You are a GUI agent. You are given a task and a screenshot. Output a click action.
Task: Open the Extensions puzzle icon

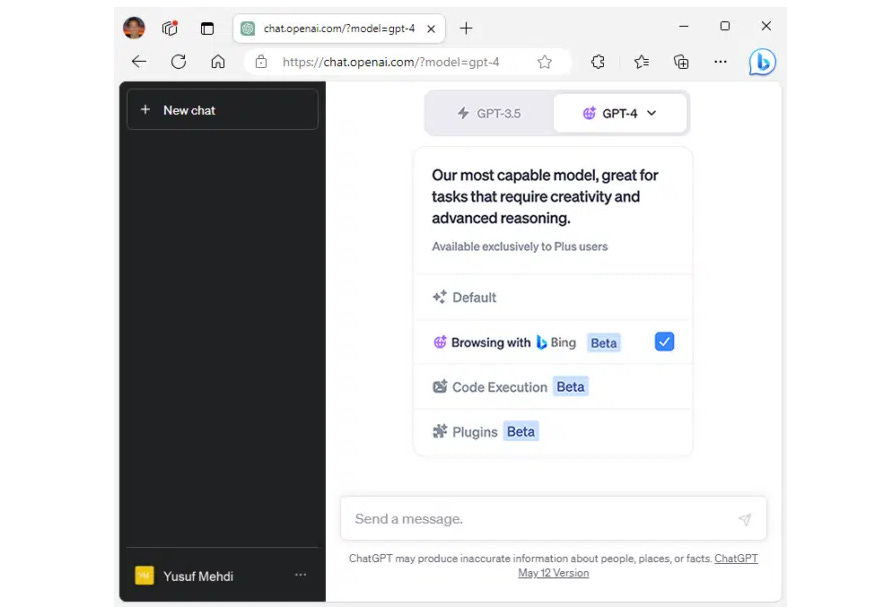click(598, 62)
